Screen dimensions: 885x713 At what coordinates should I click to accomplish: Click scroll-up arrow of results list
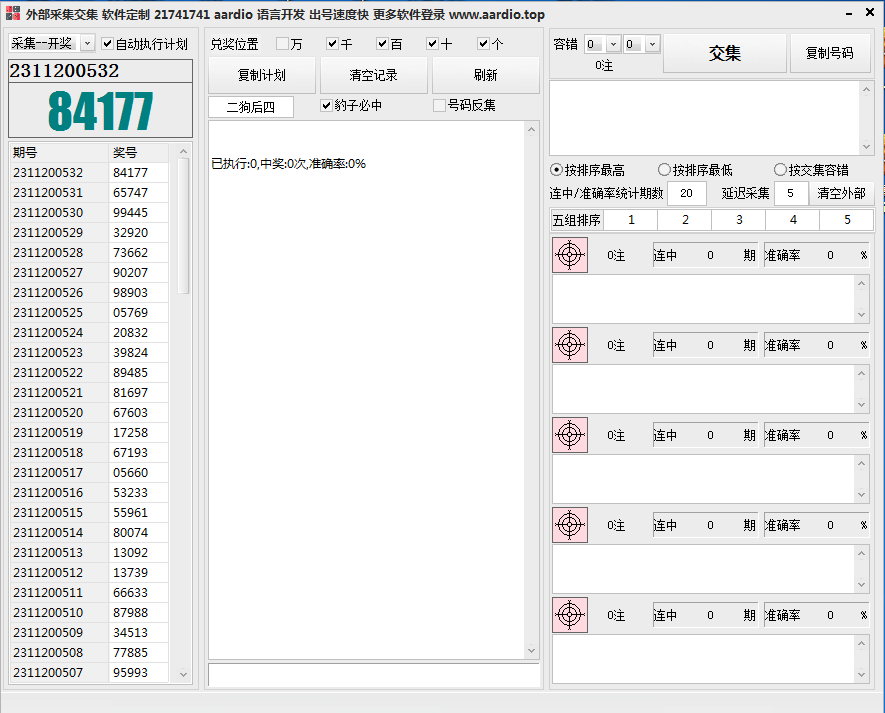pyautogui.click(x=183, y=151)
